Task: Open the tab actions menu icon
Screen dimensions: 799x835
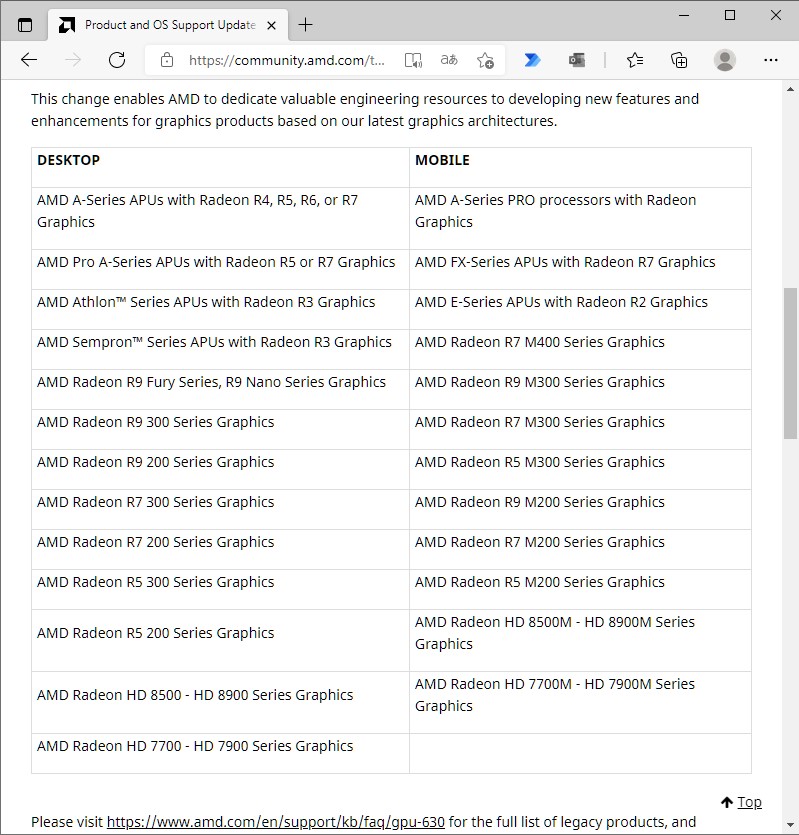Action: (25, 25)
